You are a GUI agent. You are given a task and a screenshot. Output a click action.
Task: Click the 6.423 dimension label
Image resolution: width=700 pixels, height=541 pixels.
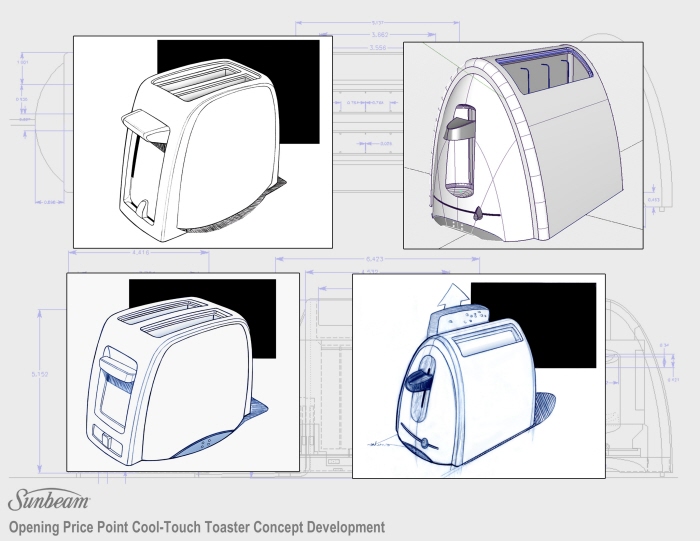click(375, 258)
